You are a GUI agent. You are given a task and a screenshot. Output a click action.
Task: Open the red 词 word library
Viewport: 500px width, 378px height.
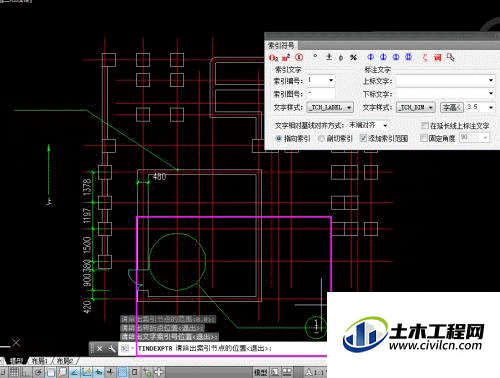(437, 57)
